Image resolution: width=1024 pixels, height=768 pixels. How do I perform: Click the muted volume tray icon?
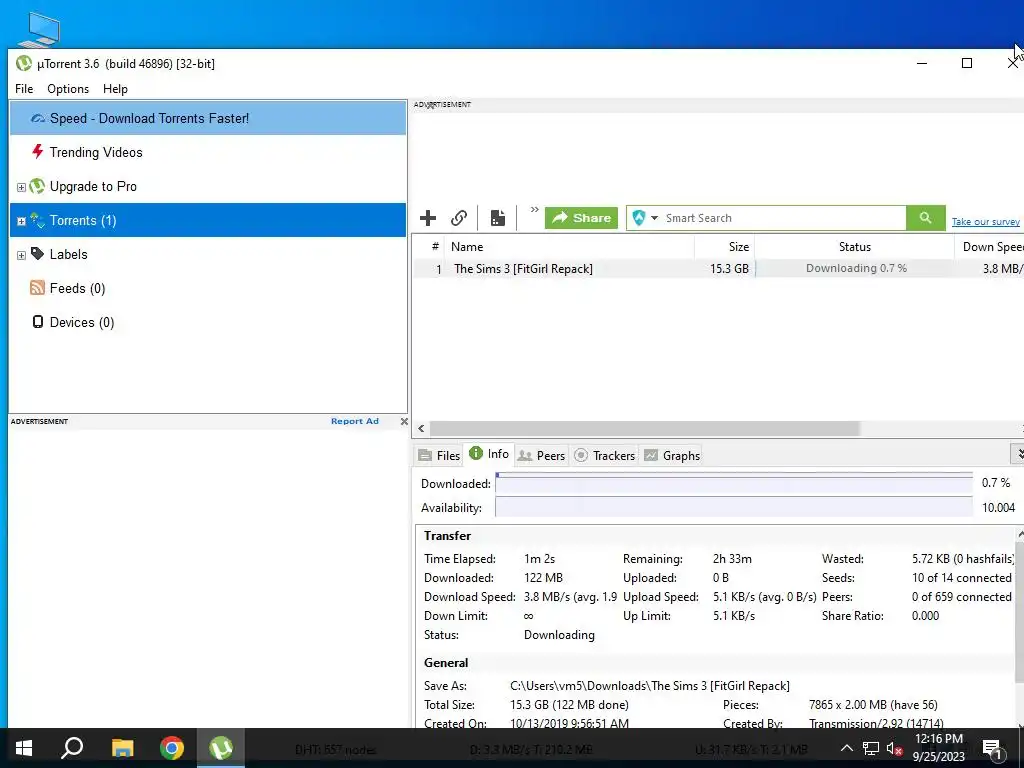[895, 748]
